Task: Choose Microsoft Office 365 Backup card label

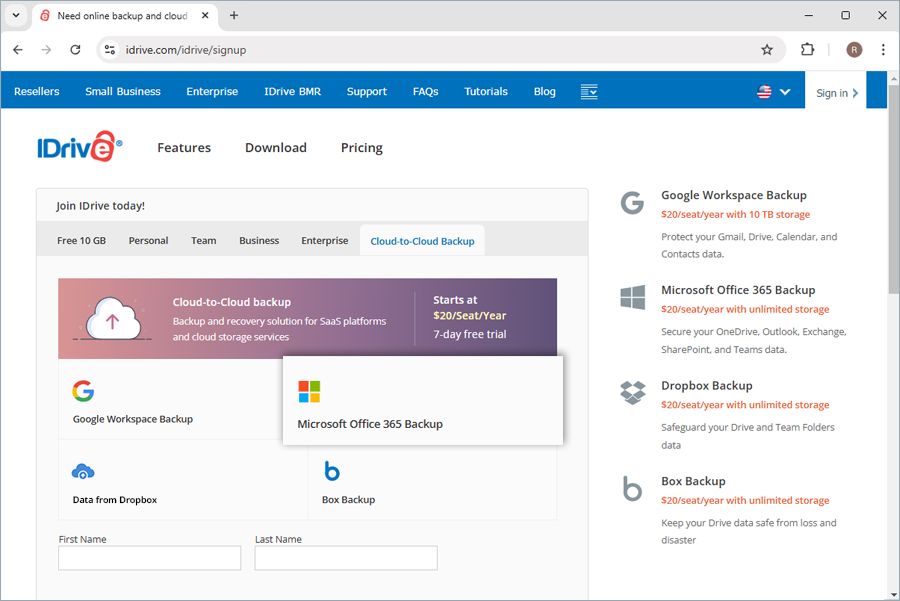Action: (x=370, y=424)
